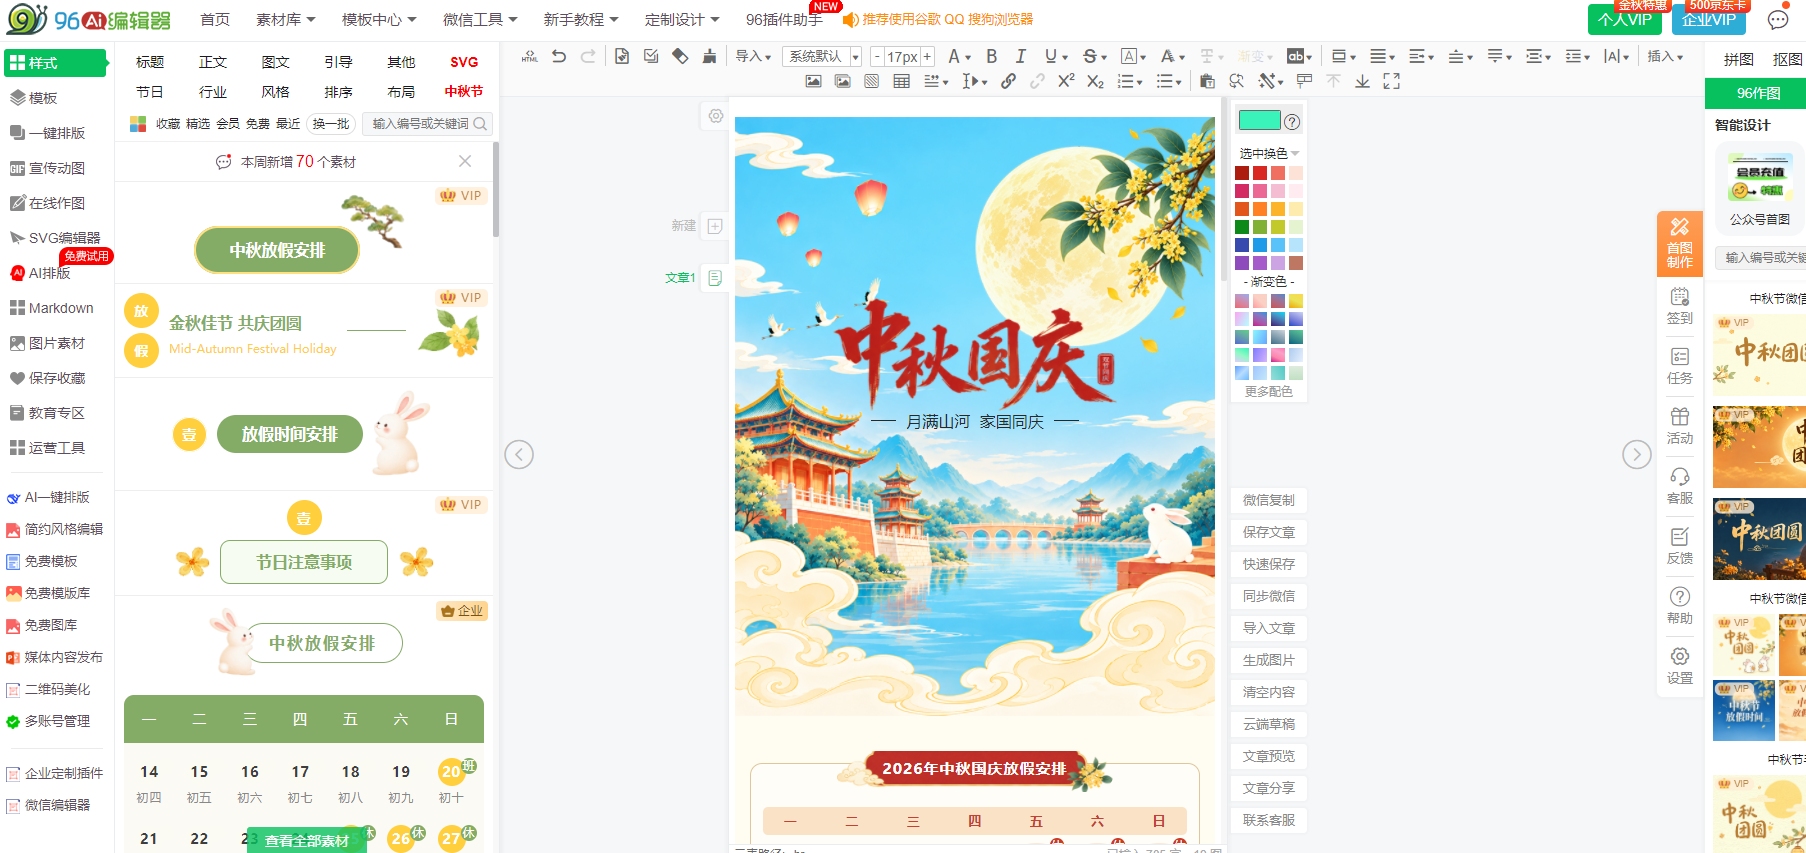This screenshot has height=853, width=1806.
Task: Click the paste as plain text icon
Action: click(x=1207, y=81)
